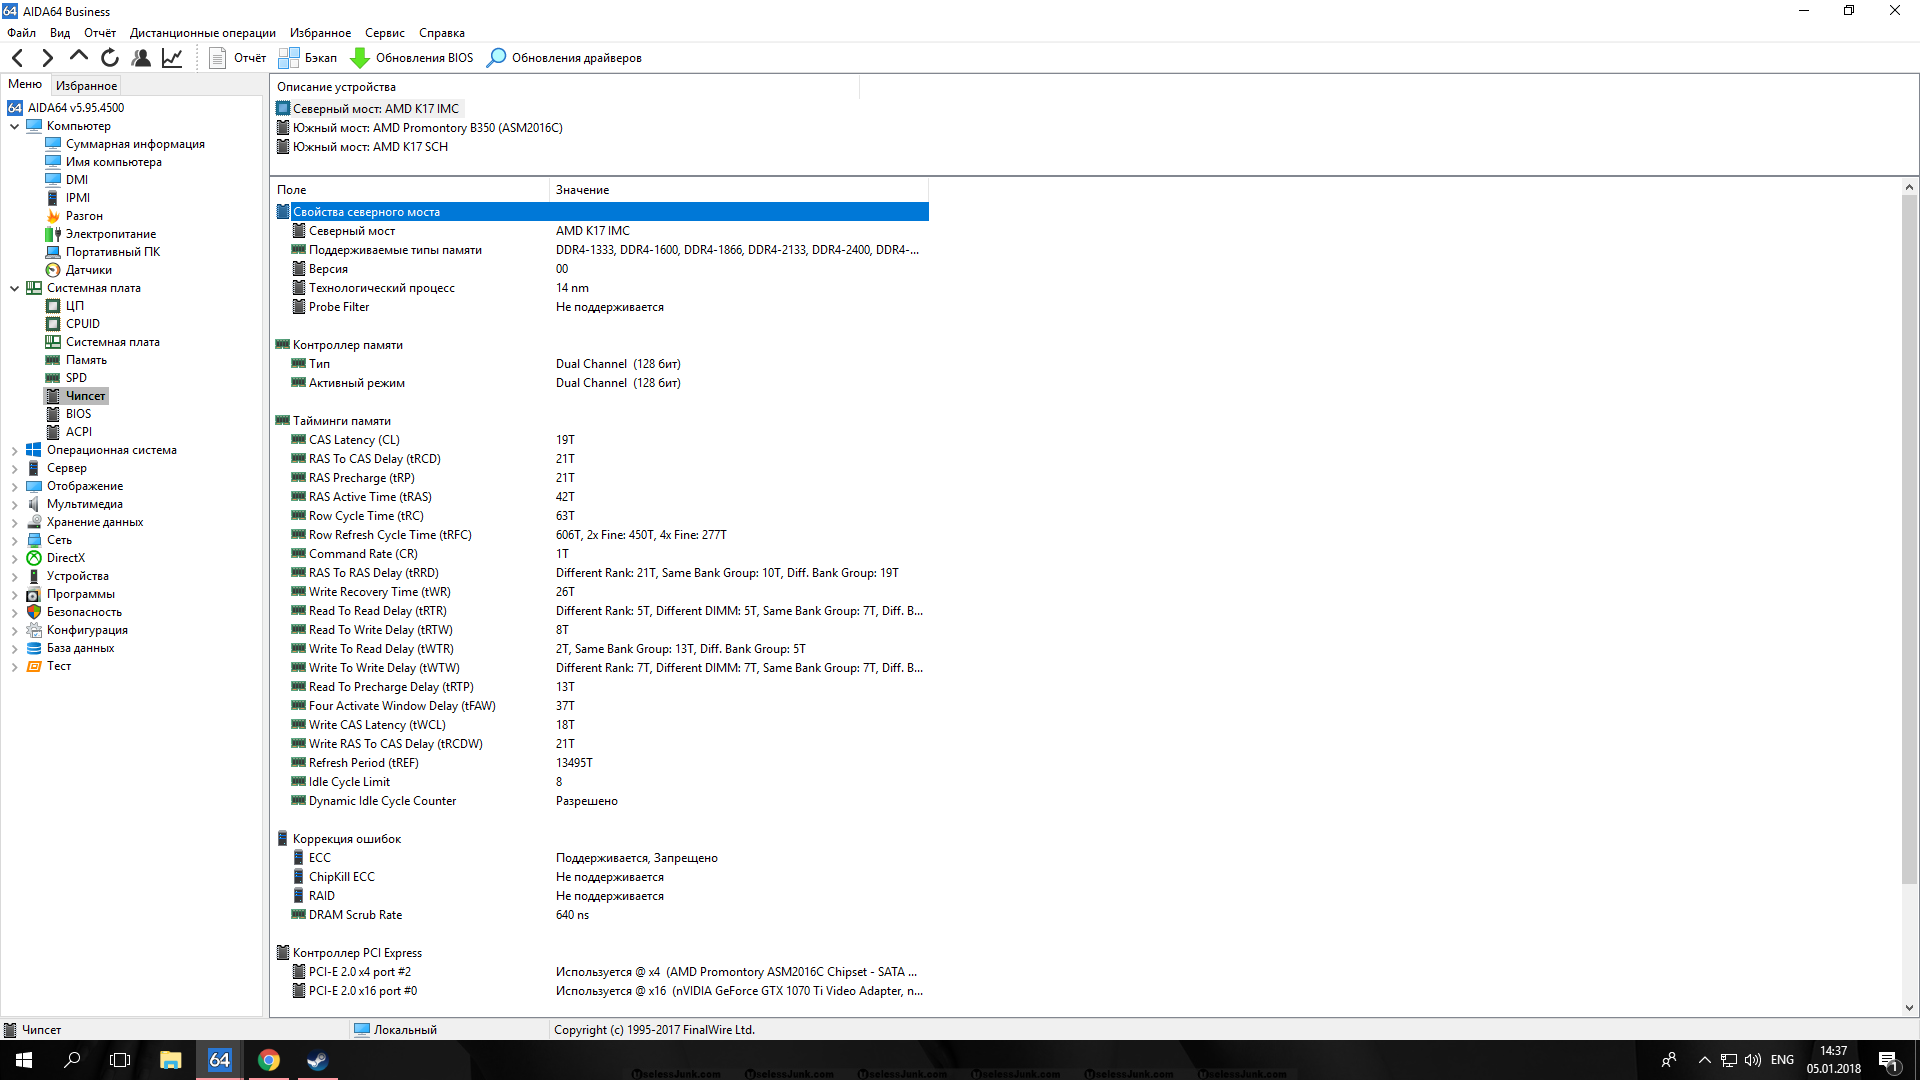Collapse the Компьютер tree node
Image resolution: width=1920 pixels, height=1080 pixels.
coord(14,126)
